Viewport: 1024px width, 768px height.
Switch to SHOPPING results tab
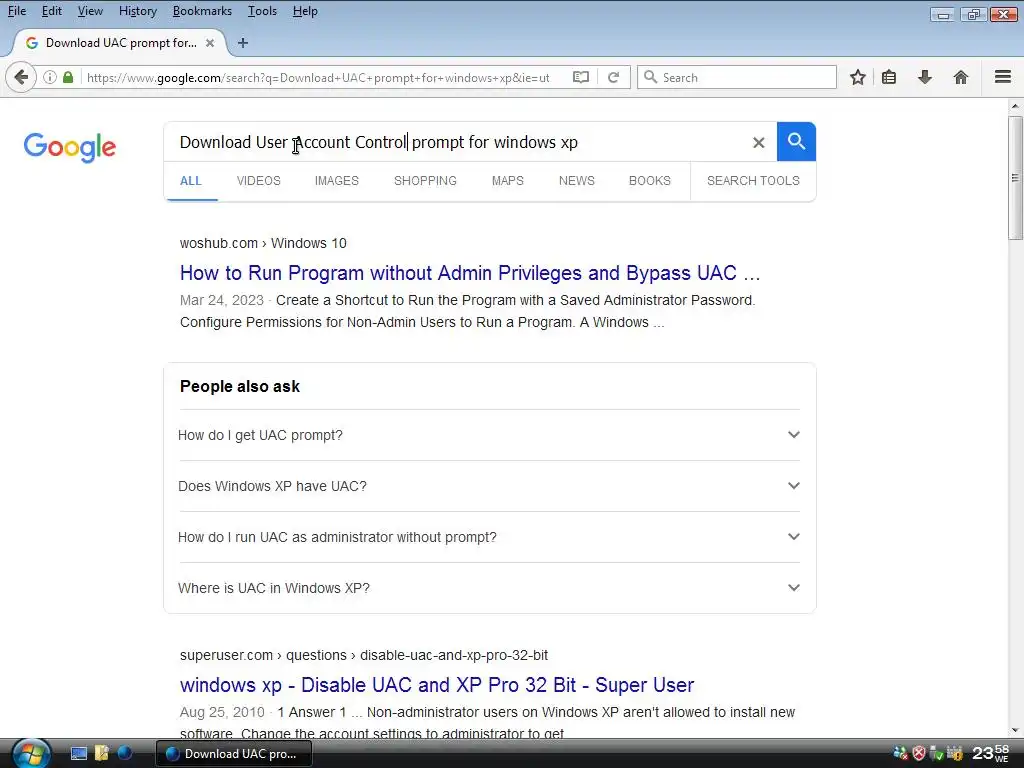click(425, 181)
